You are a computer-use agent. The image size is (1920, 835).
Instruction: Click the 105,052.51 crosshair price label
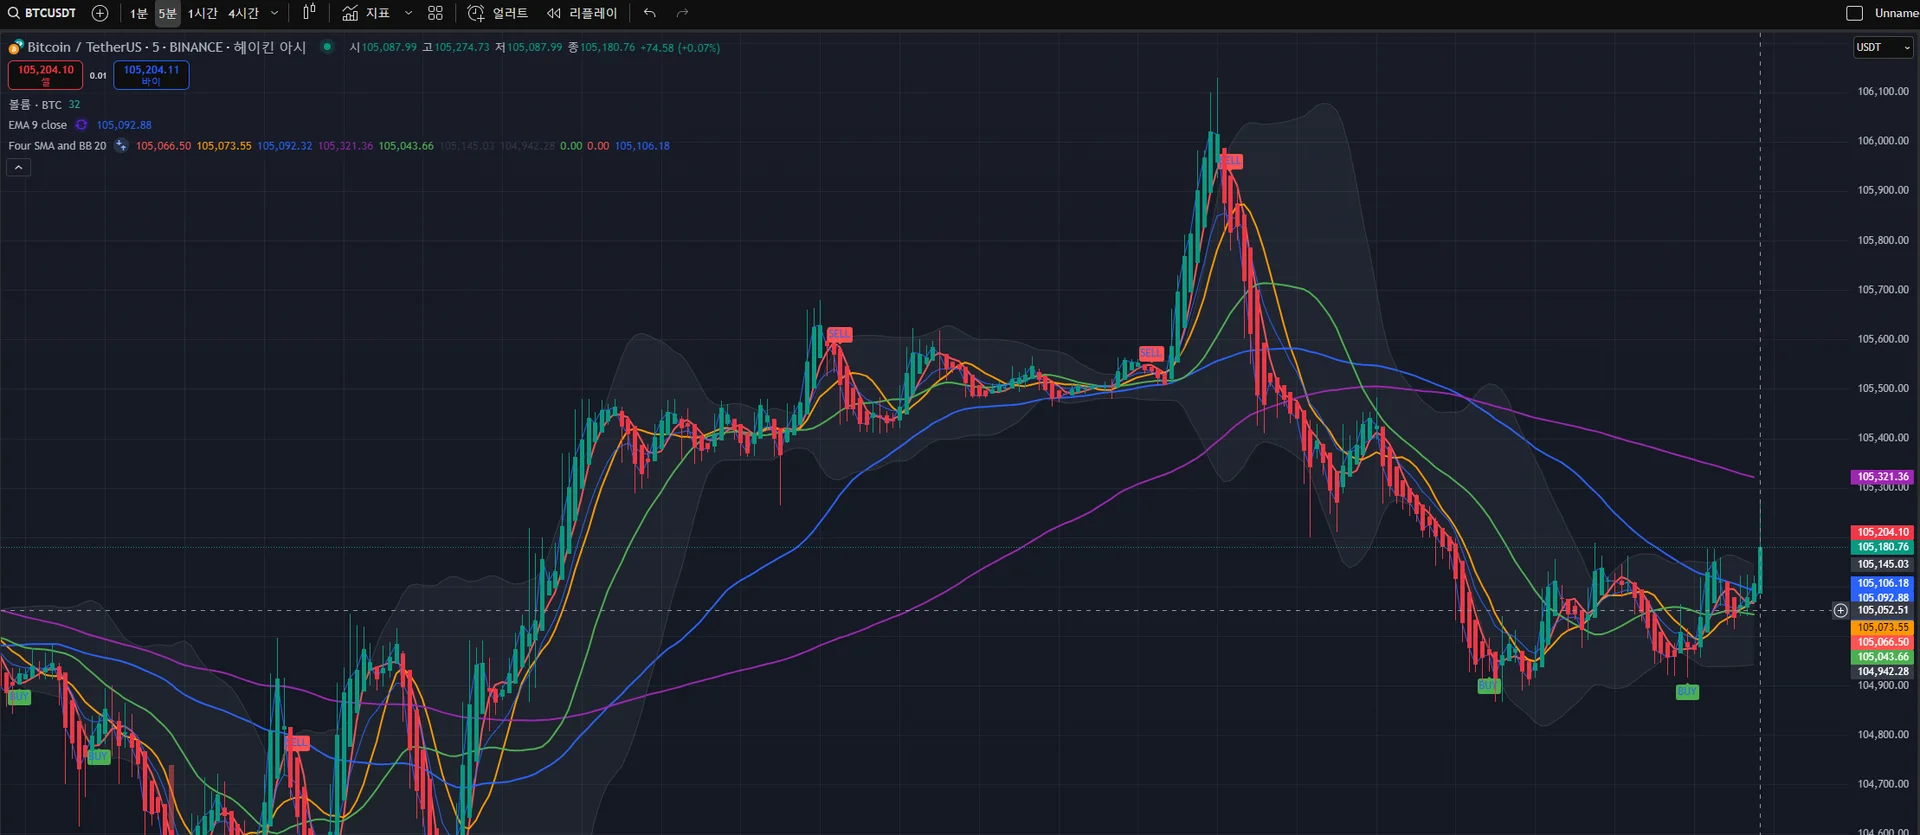[1883, 610]
